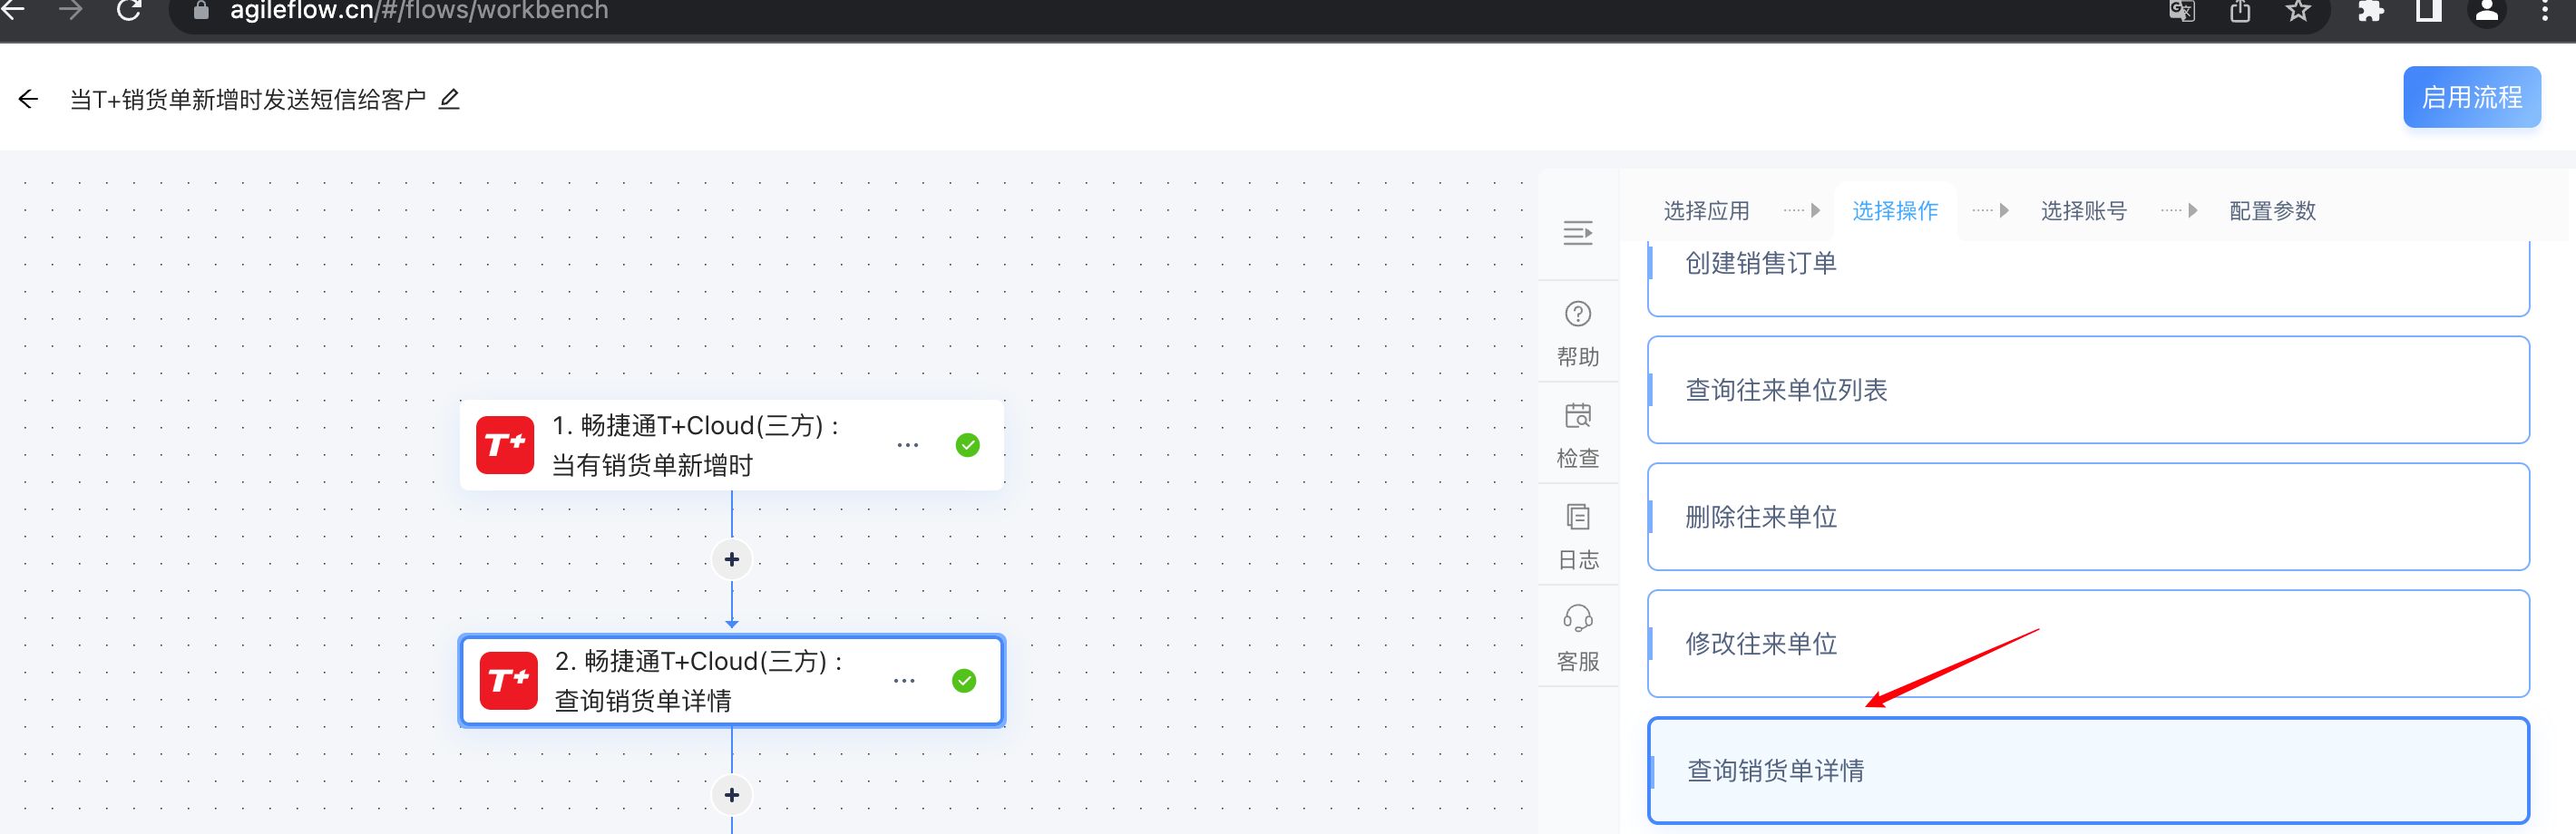Open the 帮助 help panel

(x=1578, y=333)
